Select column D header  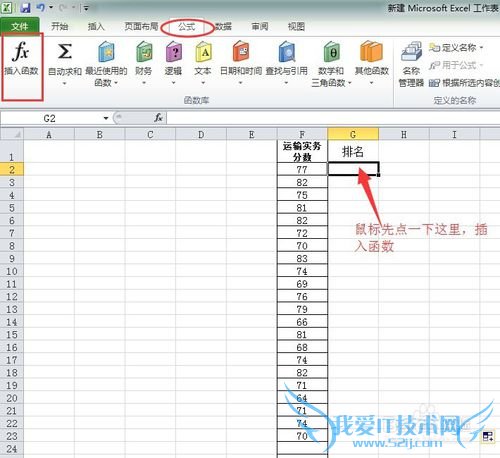(201, 134)
